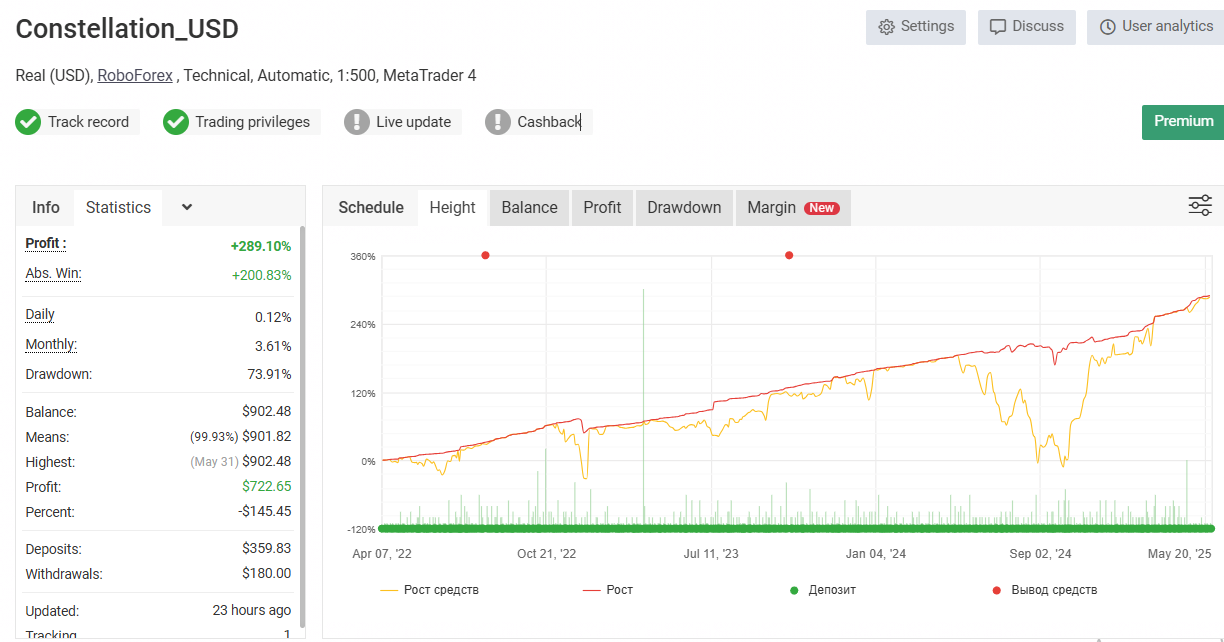
Task: Toggle the yellow Рост средств legend series
Action: 430,590
